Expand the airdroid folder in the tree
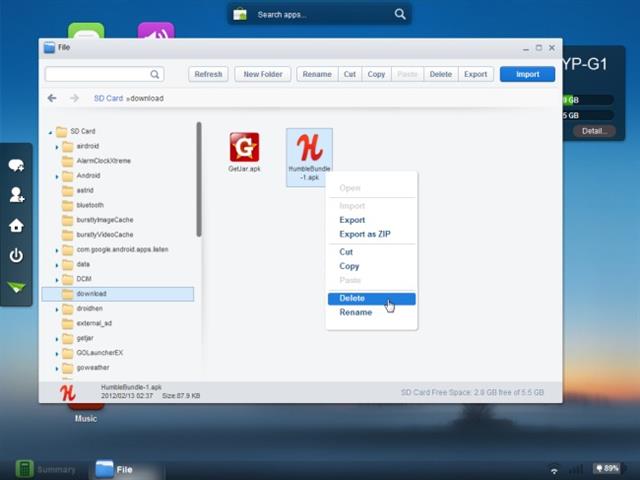 click(57, 146)
